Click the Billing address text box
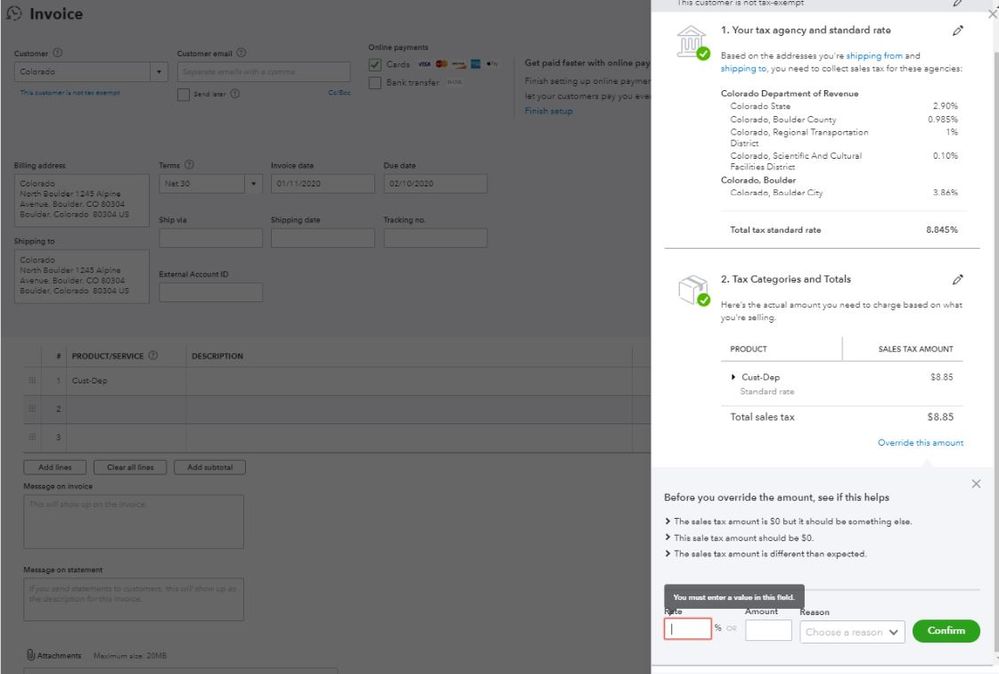This screenshot has height=674, width=999. tap(82, 200)
